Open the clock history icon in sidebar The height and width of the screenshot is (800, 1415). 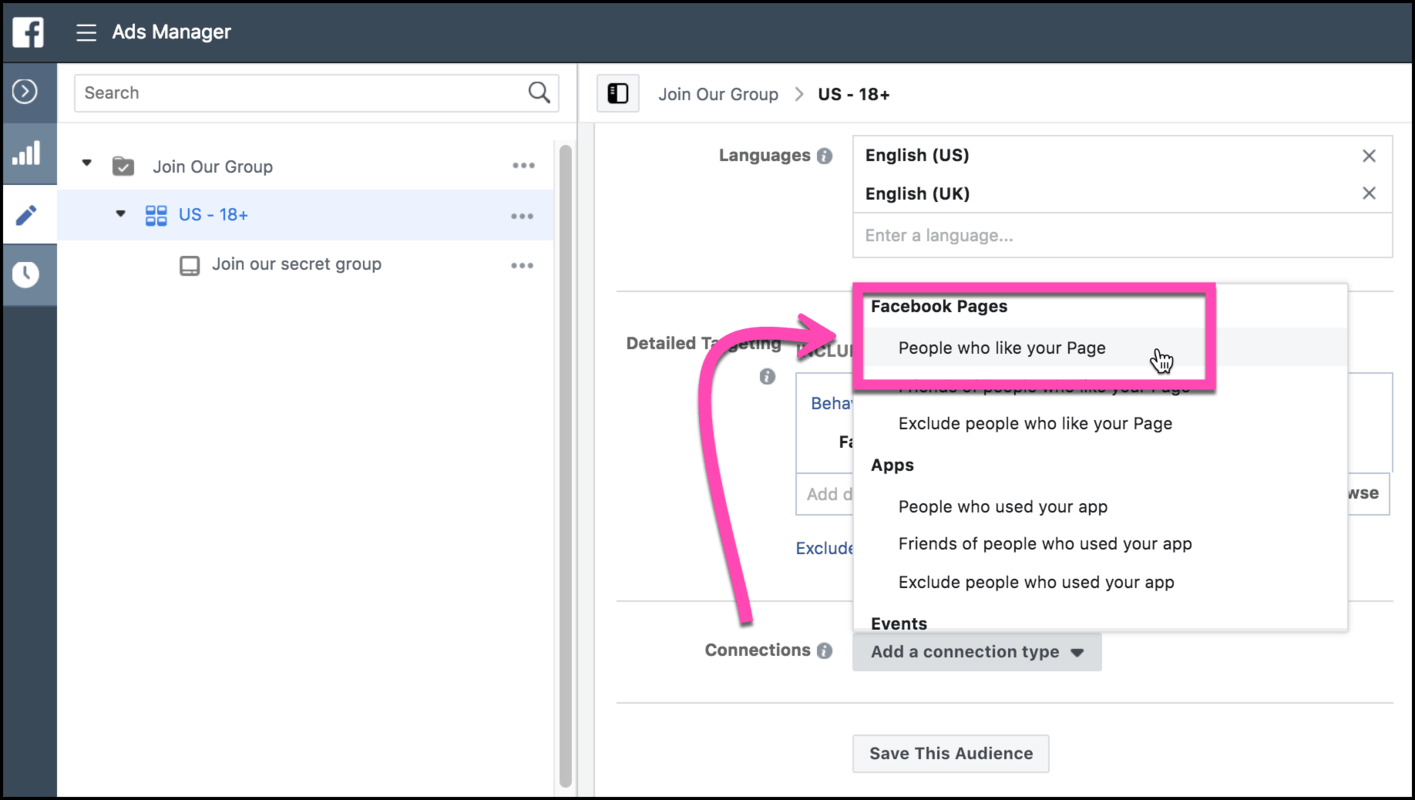[x=26, y=274]
